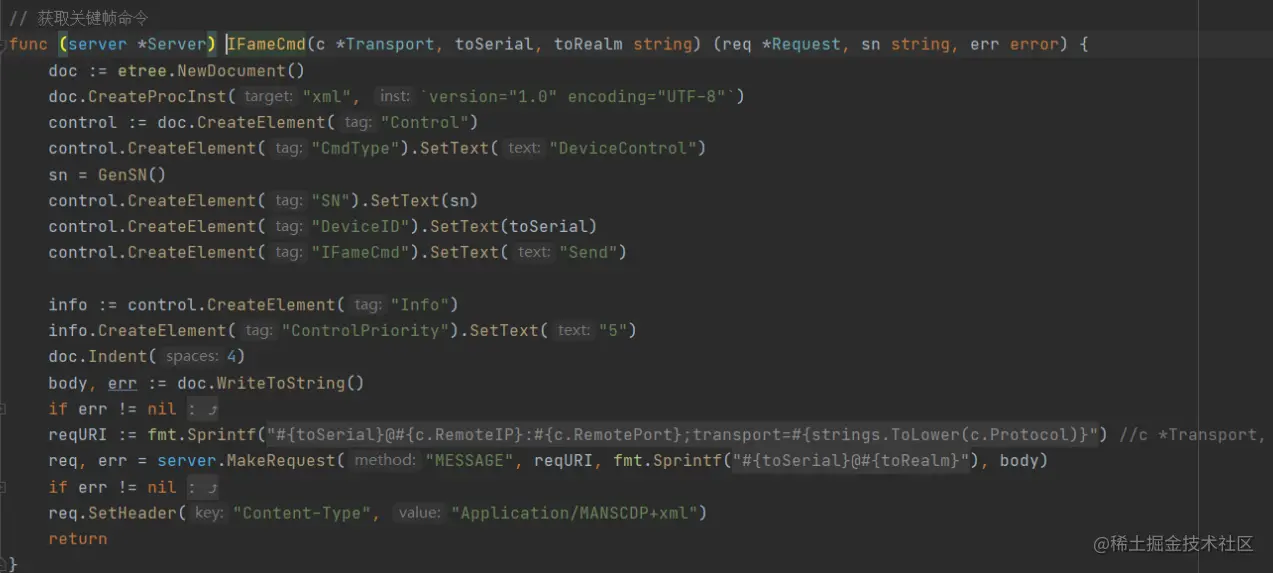This screenshot has height=573, width=1273.
Task: Click the 'key:' inlay hint in SetHeader
Action: 208,513
